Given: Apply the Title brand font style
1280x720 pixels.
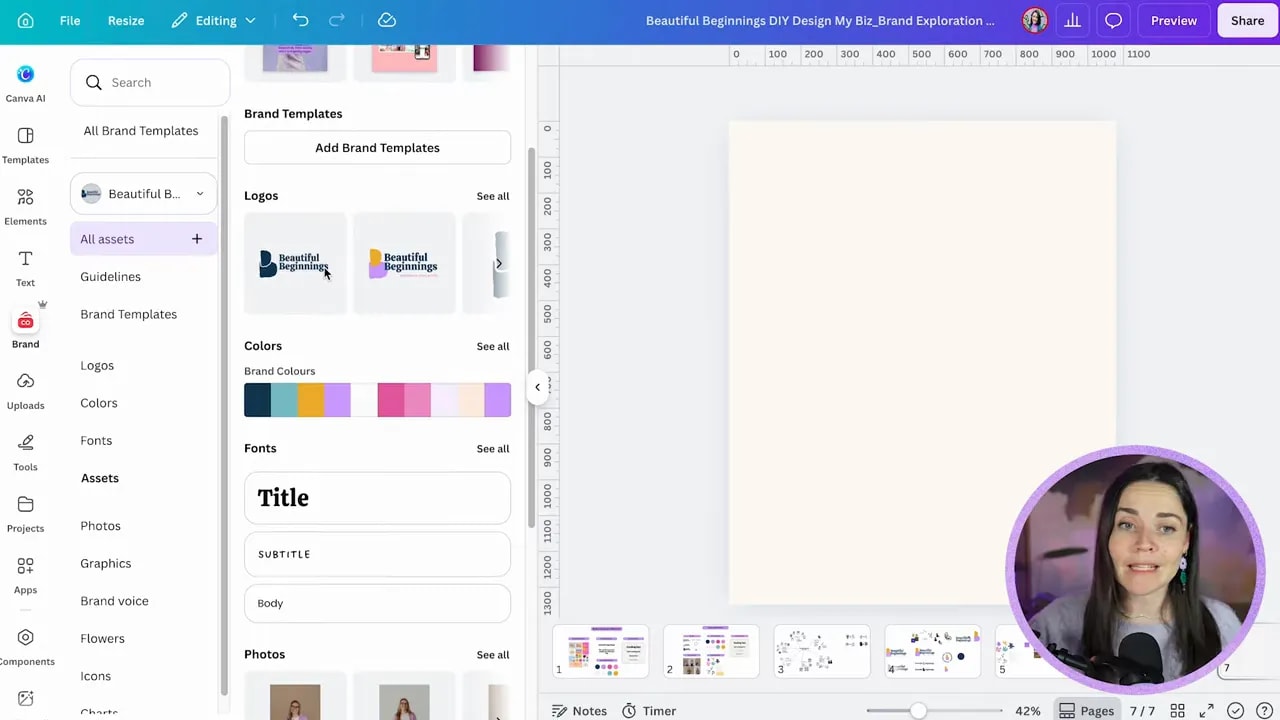Looking at the screenshot, I should coord(377,498).
